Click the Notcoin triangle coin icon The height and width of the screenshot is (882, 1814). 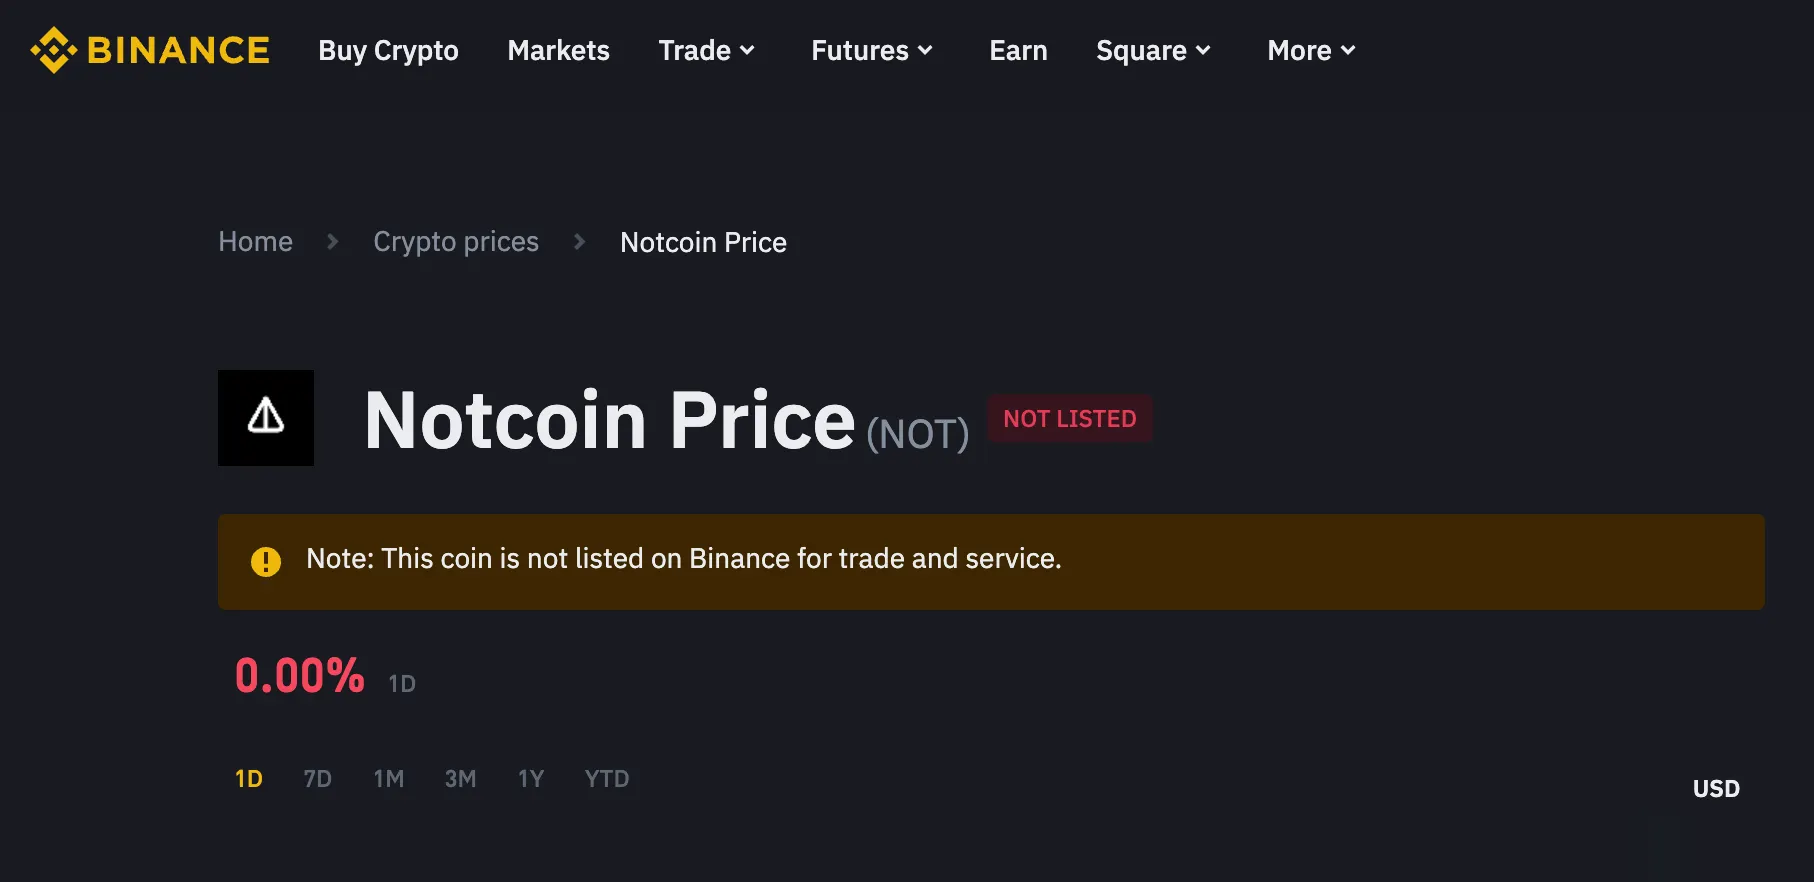pos(266,417)
